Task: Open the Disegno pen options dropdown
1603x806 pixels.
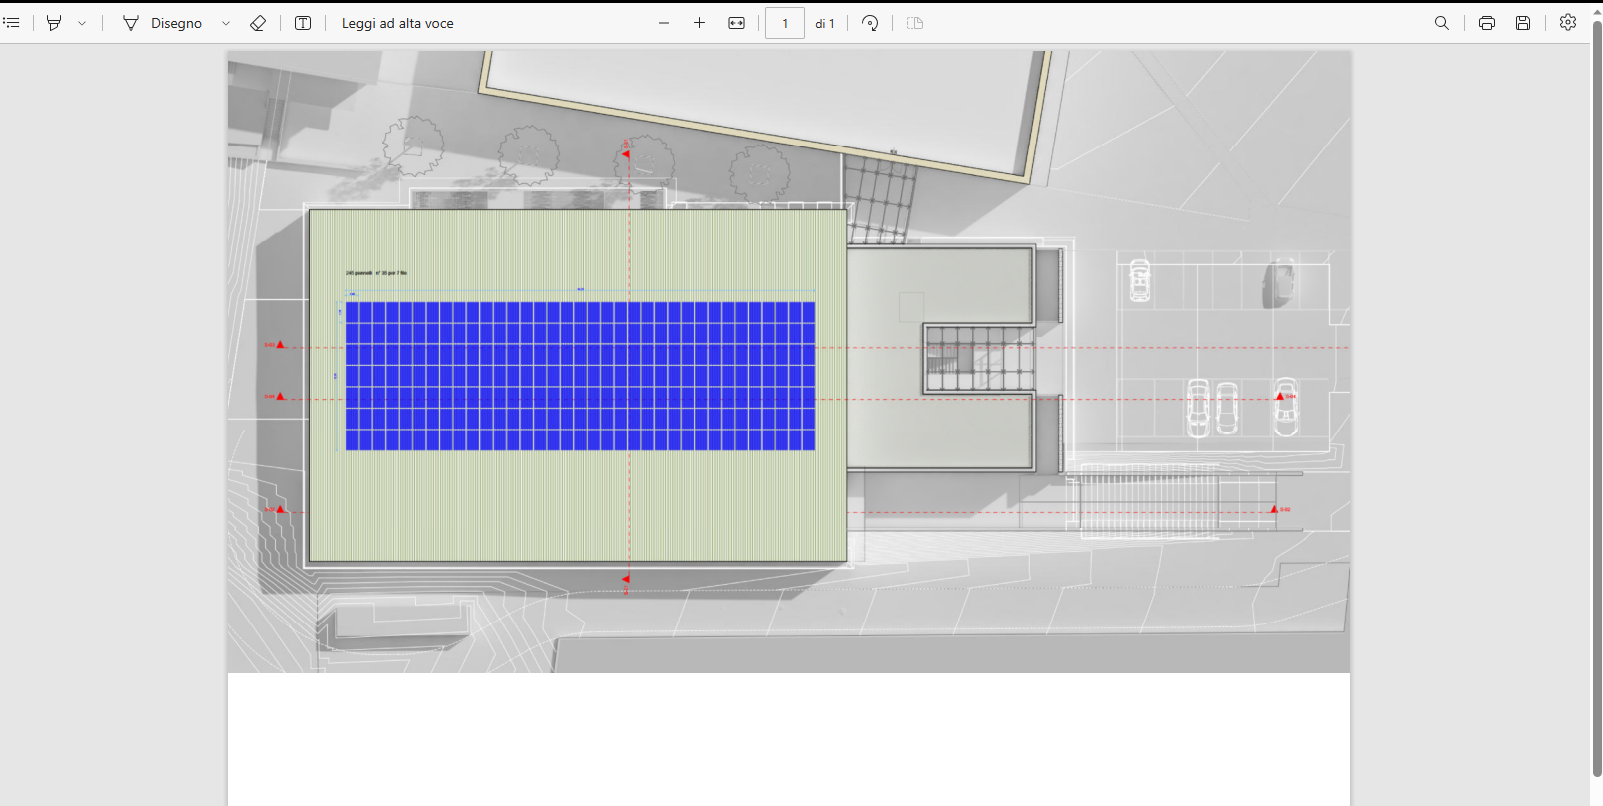Action: 226,23
